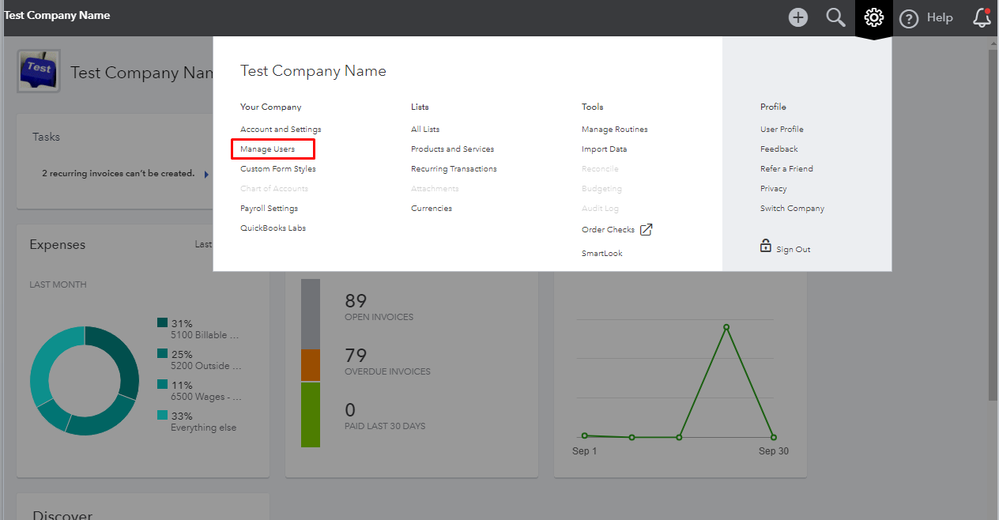Viewport: 999px width, 520px height.
Task: Select Account and Settings
Action: click(x=280, y=129)
